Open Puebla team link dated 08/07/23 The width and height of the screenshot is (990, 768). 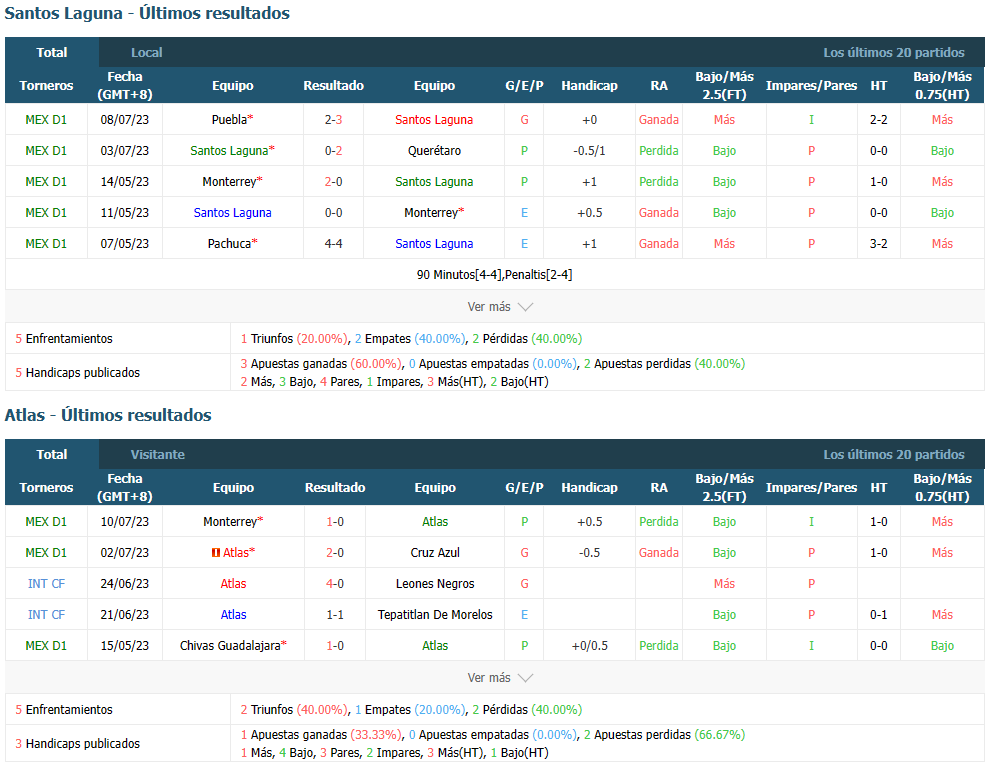click(229, 119)
